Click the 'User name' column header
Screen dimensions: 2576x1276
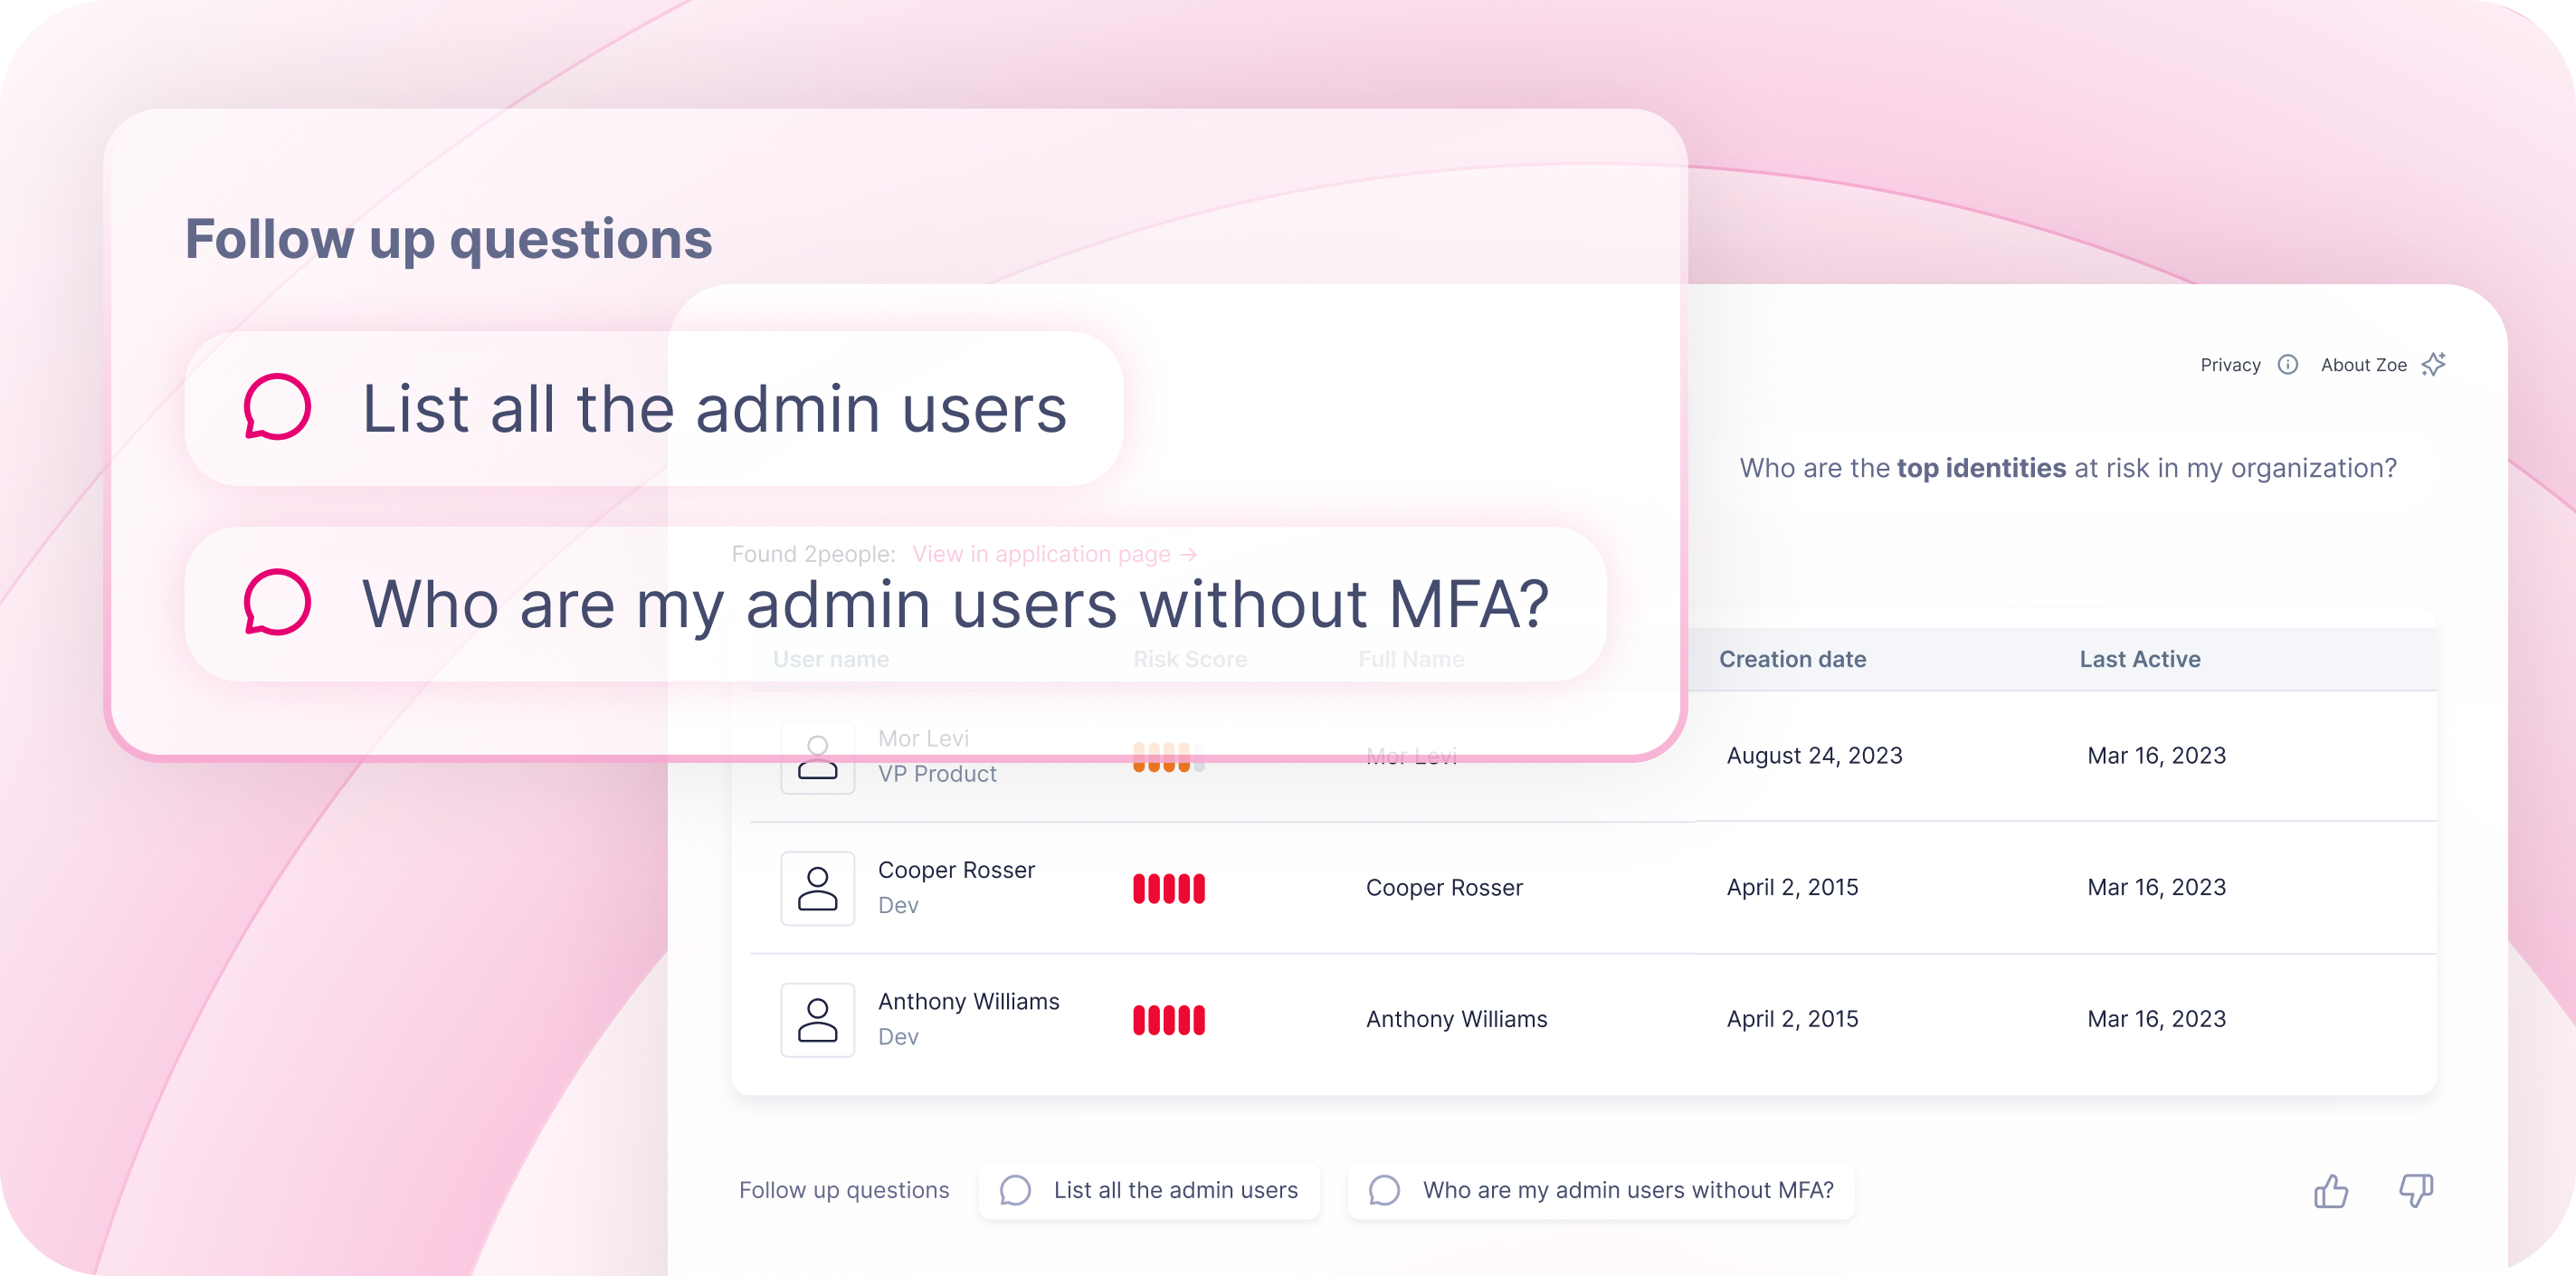tap(831, 659)
